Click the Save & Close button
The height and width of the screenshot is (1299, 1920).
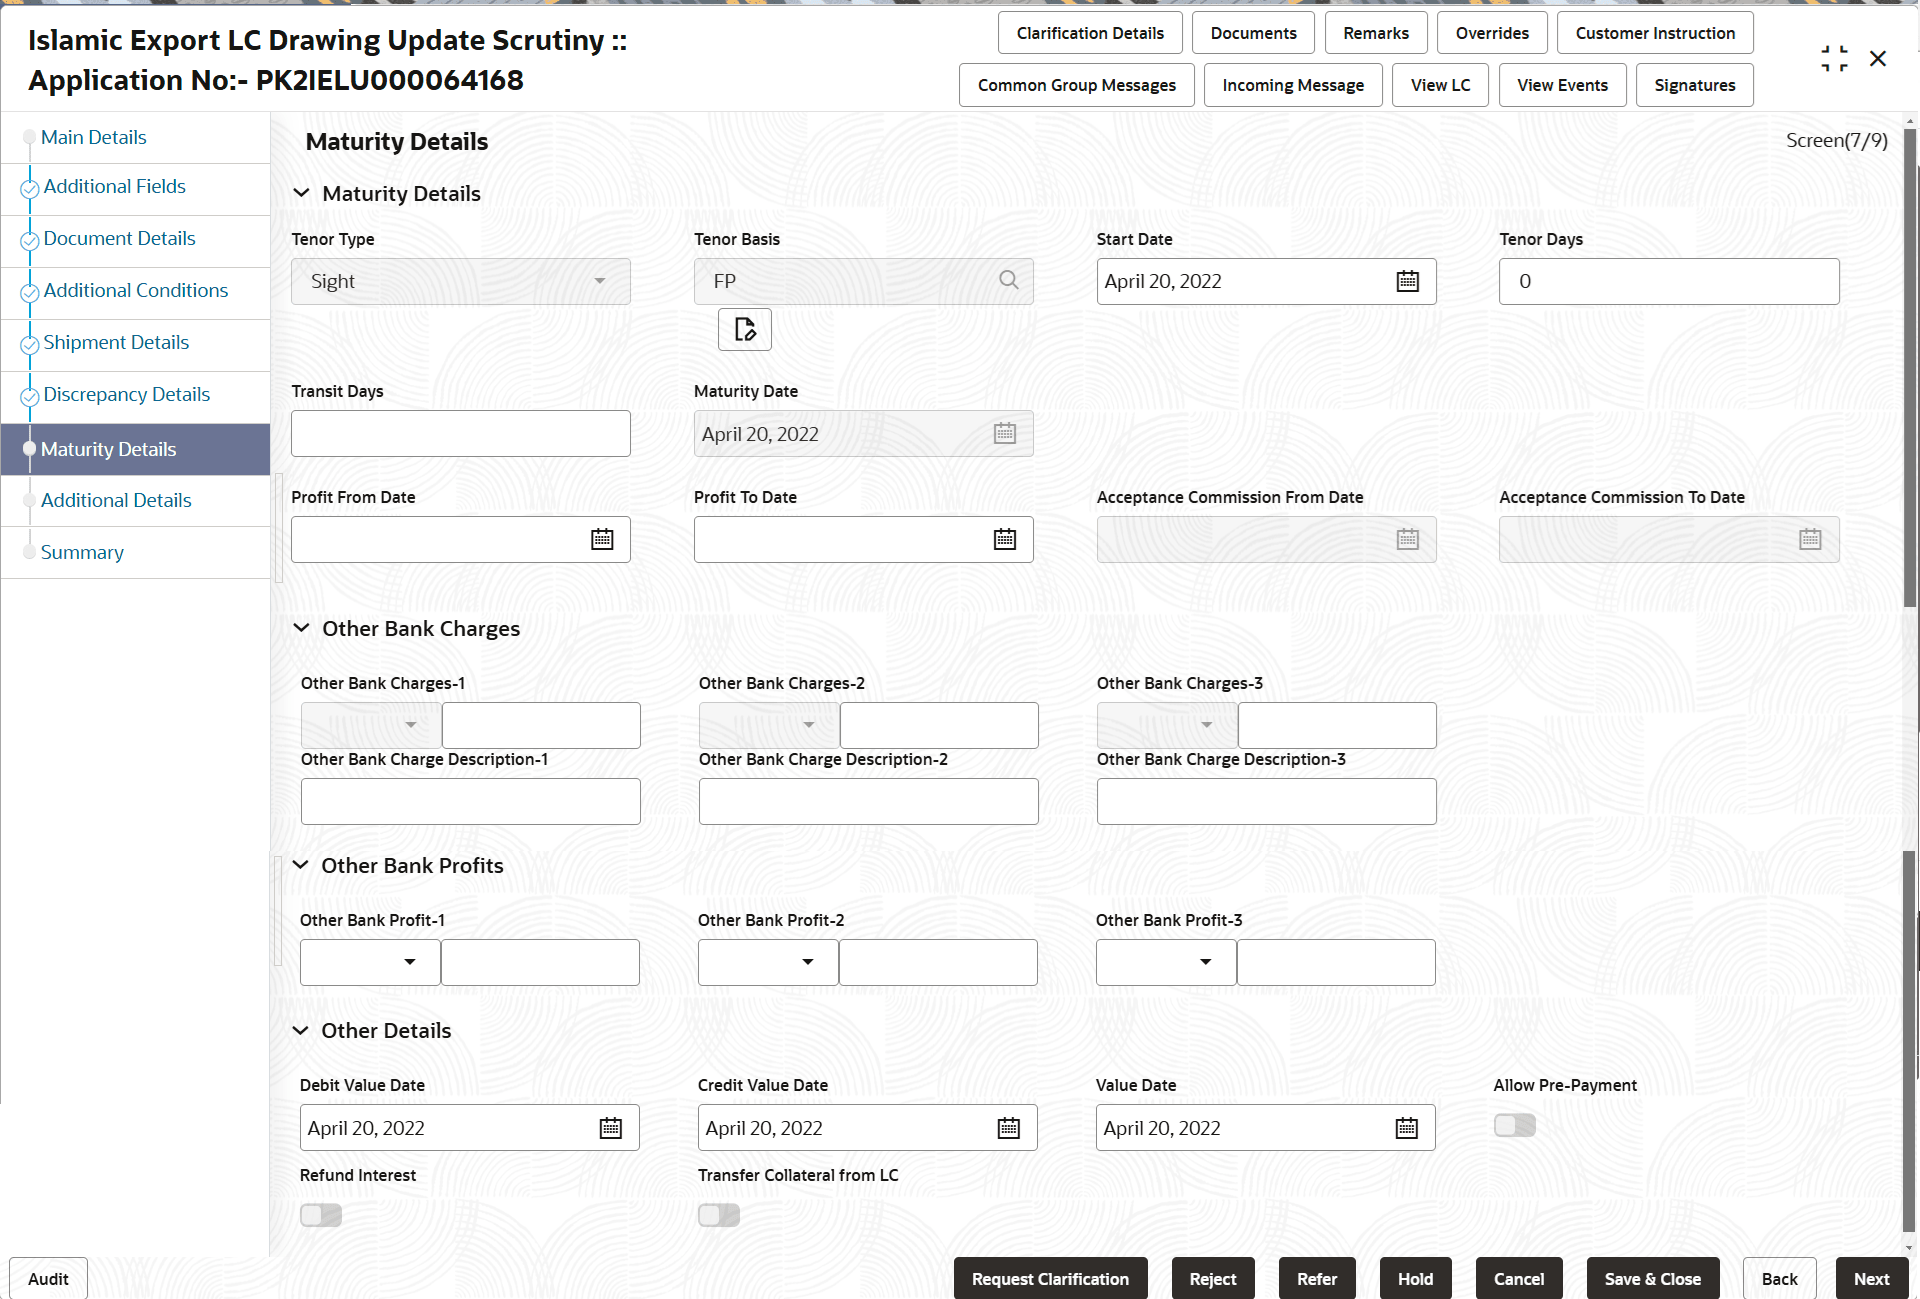pyautogui.click(x=1652, y=1279)
